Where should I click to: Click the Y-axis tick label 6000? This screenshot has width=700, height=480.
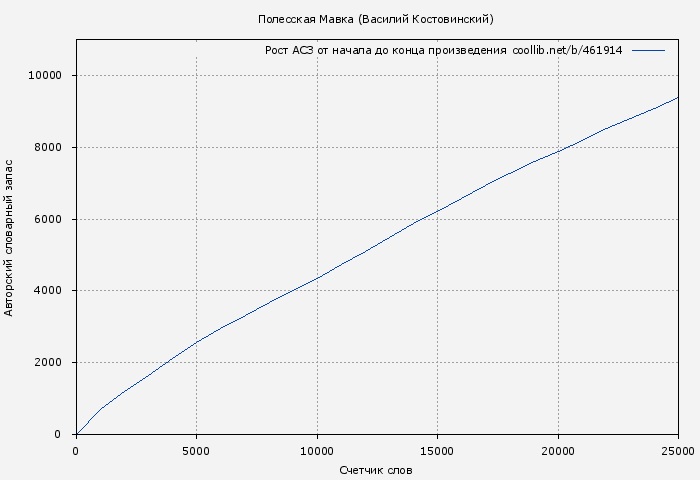47,219
